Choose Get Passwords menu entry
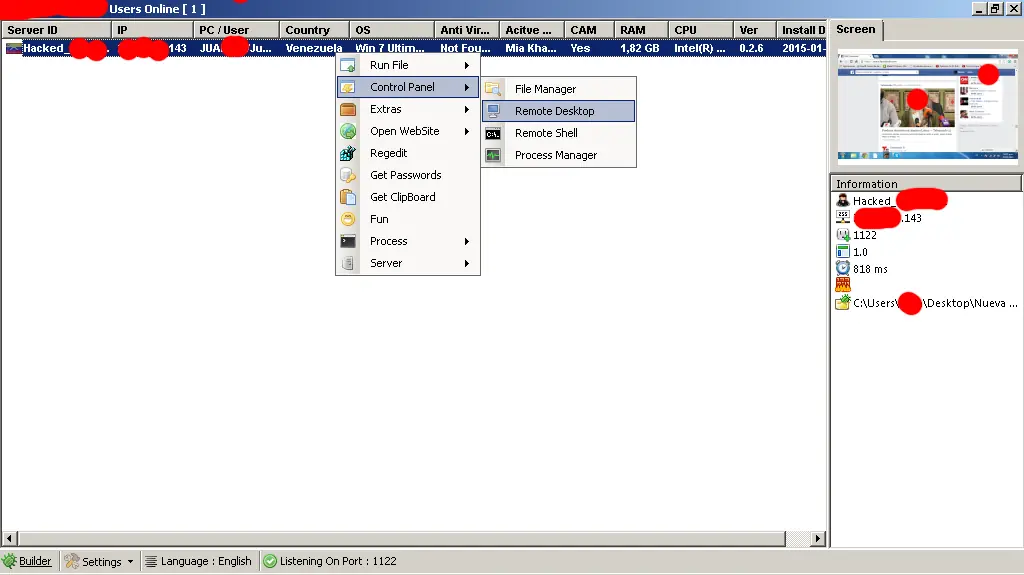 (408, 175)
